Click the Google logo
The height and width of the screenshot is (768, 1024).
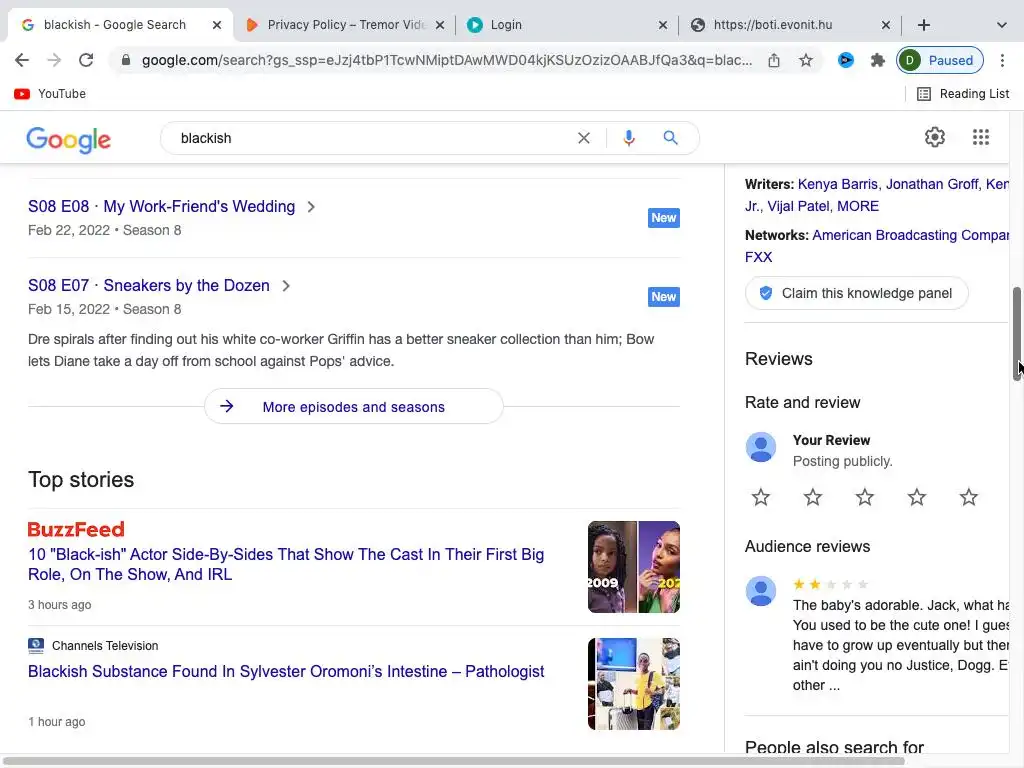69,139
